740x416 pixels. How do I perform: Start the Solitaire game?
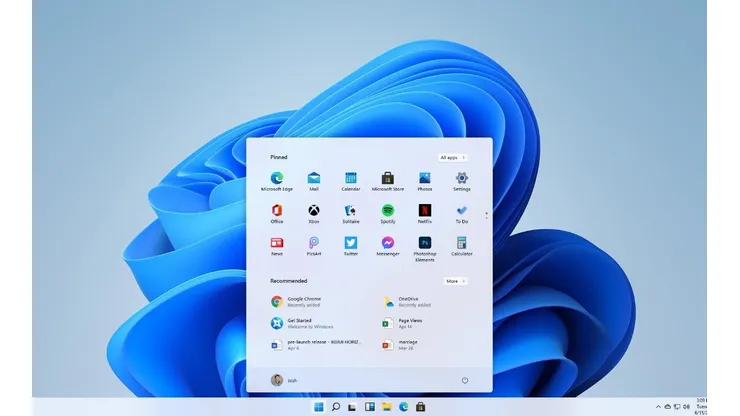pyautogui.click(x=351, y=214)
